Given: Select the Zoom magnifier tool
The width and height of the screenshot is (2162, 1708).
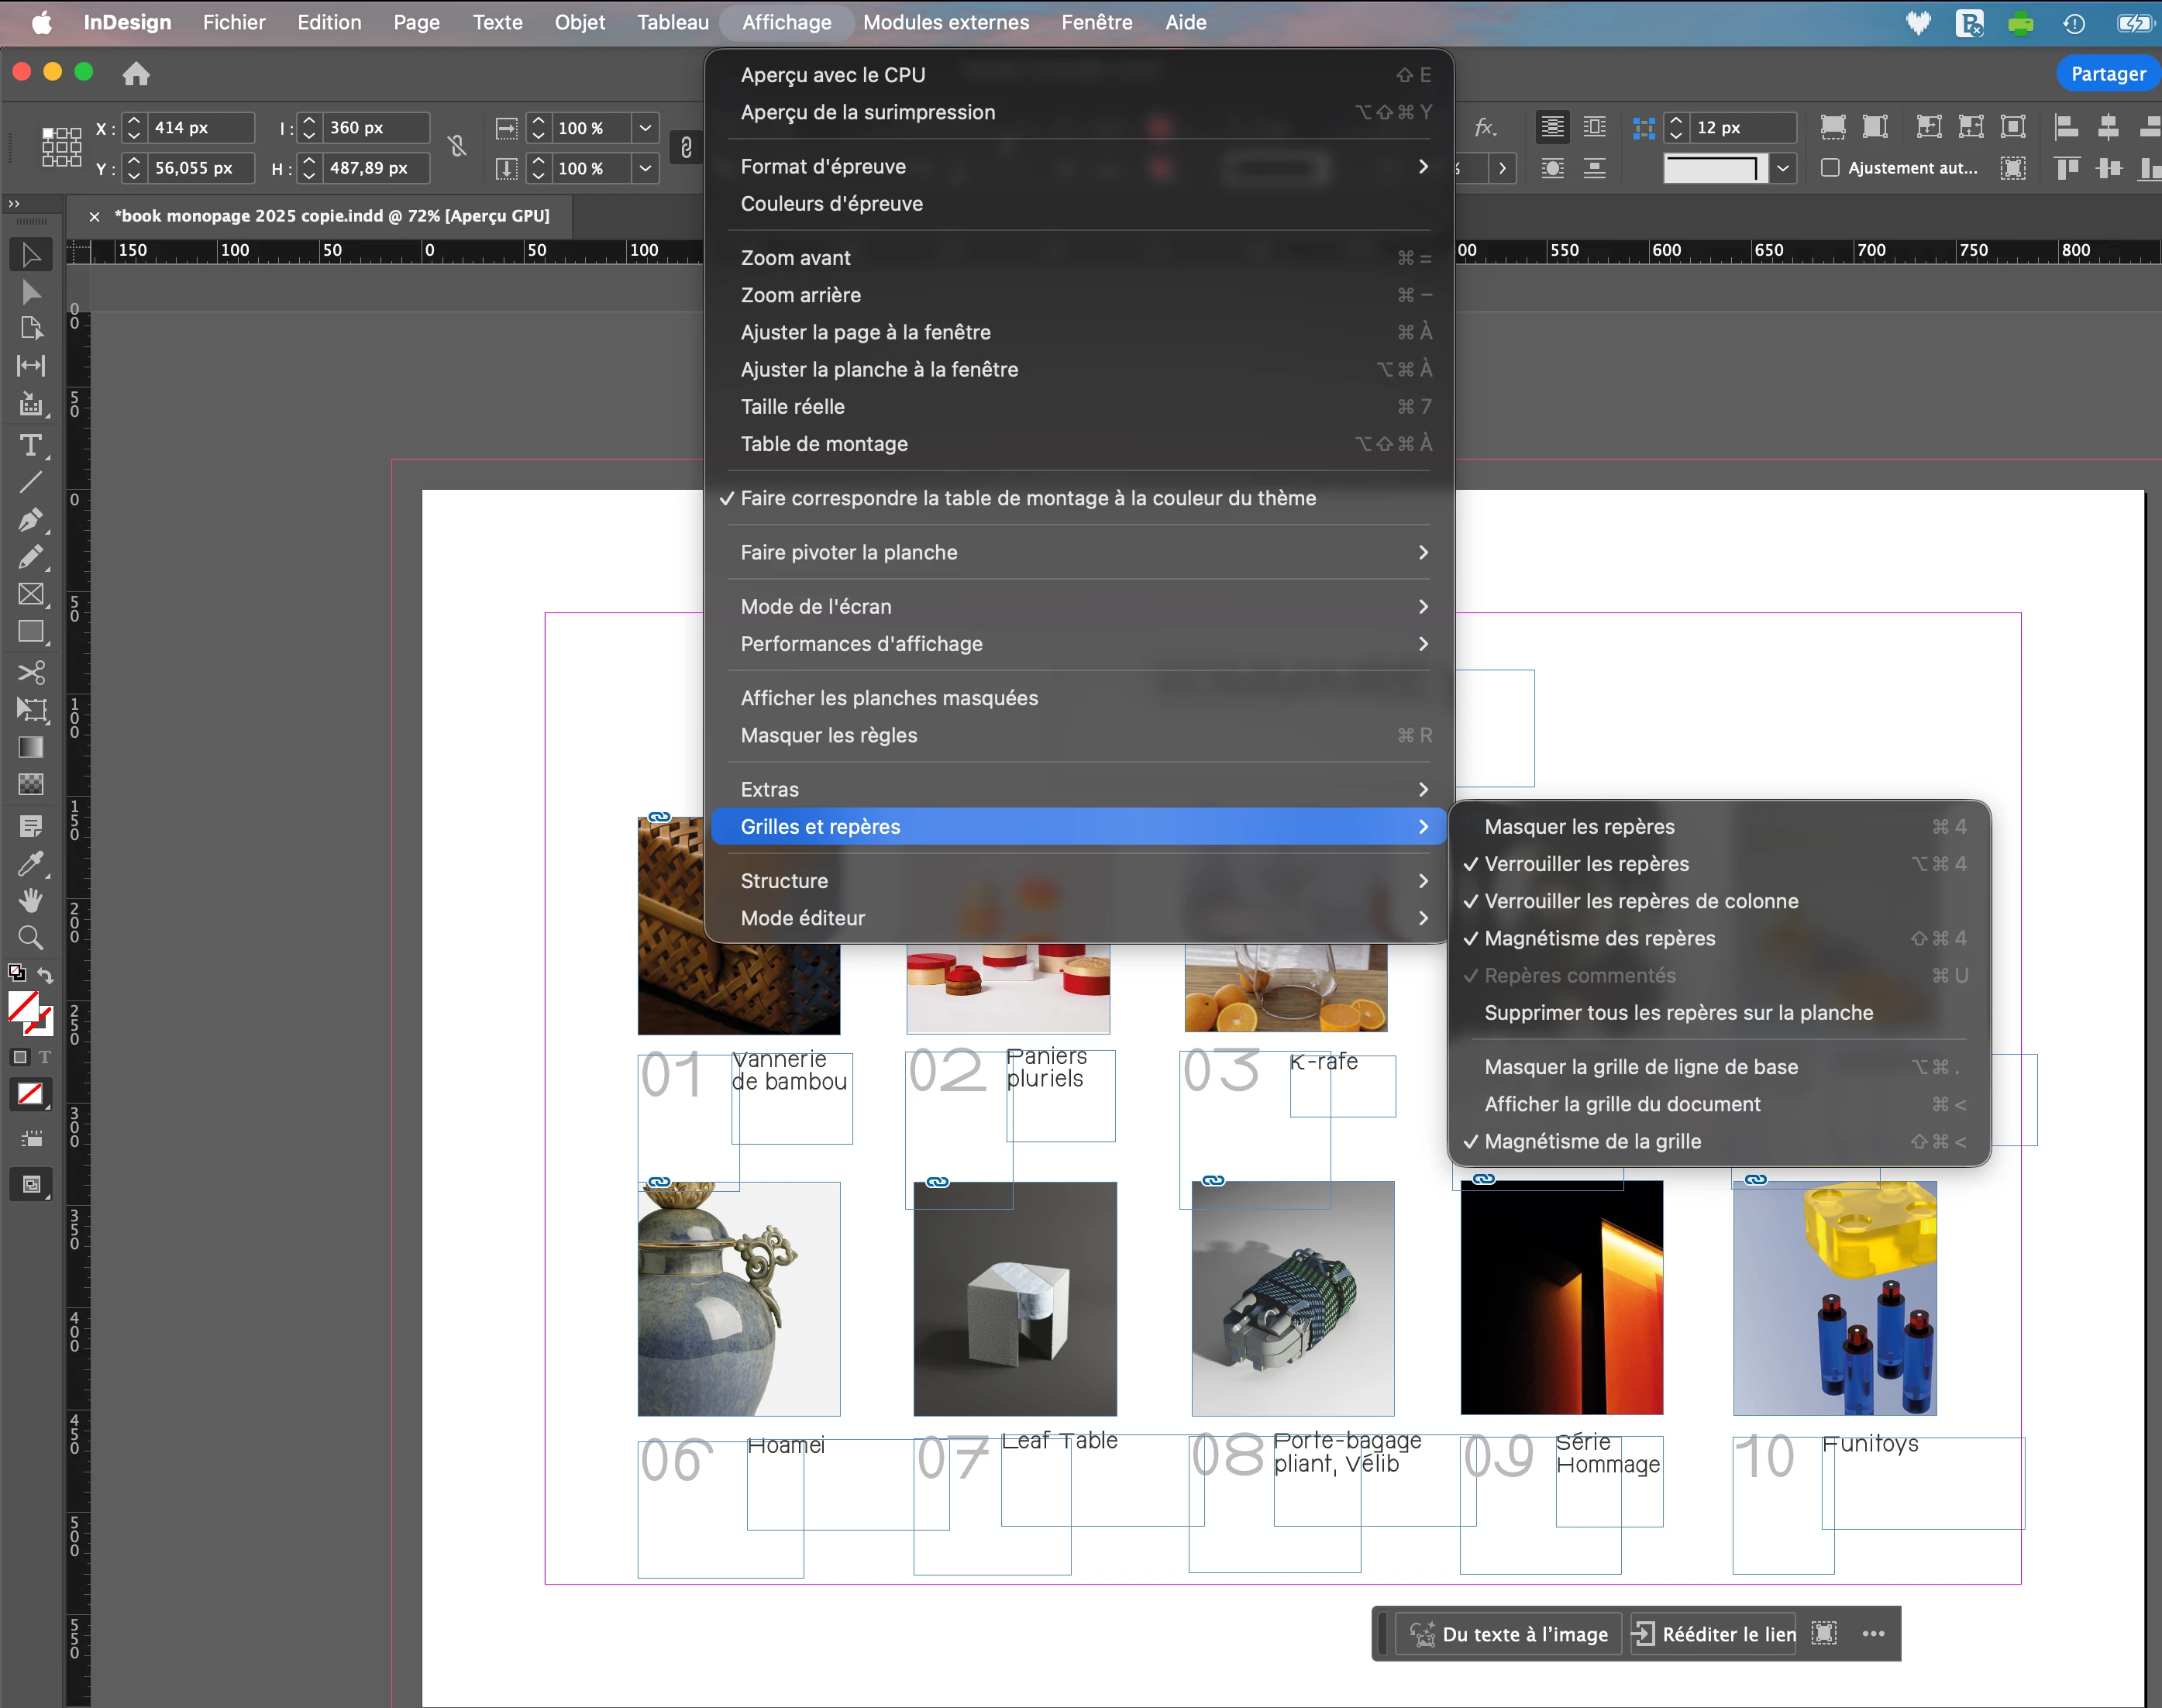Looking at the screenshot, I should [31, 937].
